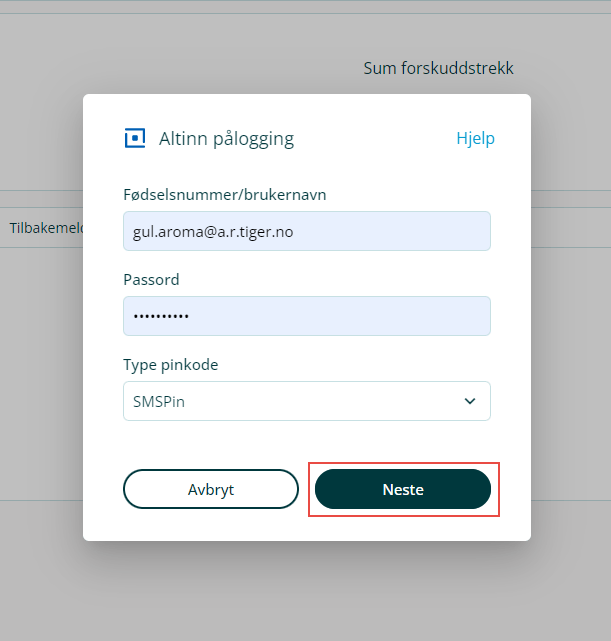
Task: Click the word Altinn in dialog title
Action: click(x=182, y=138)
